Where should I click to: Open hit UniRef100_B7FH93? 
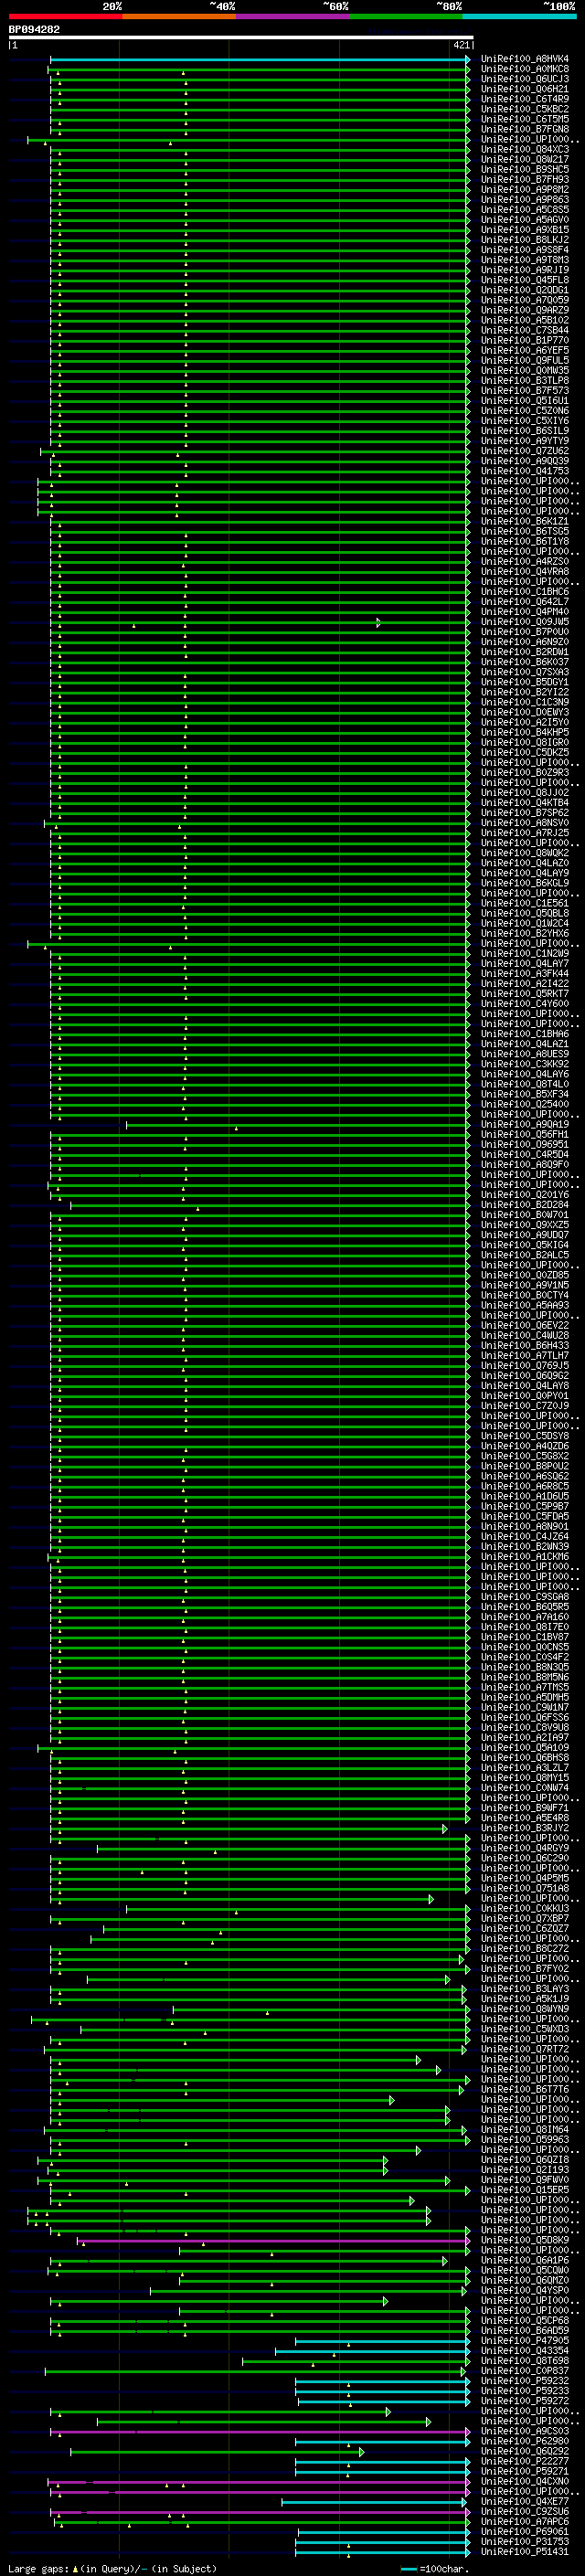pyautogui.click(x=525, y=179)
